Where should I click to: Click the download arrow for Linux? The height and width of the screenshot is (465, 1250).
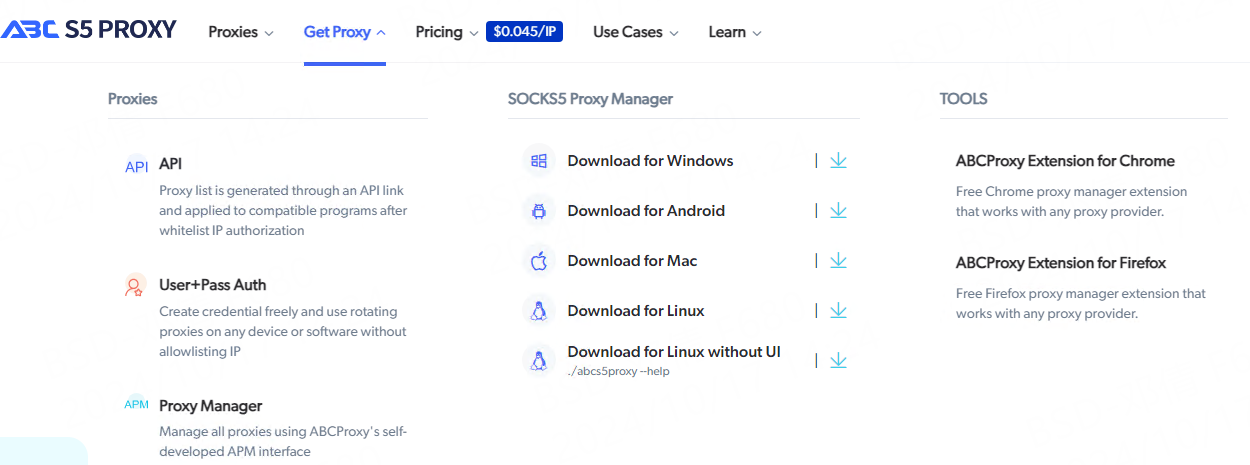tap(838, 310)
